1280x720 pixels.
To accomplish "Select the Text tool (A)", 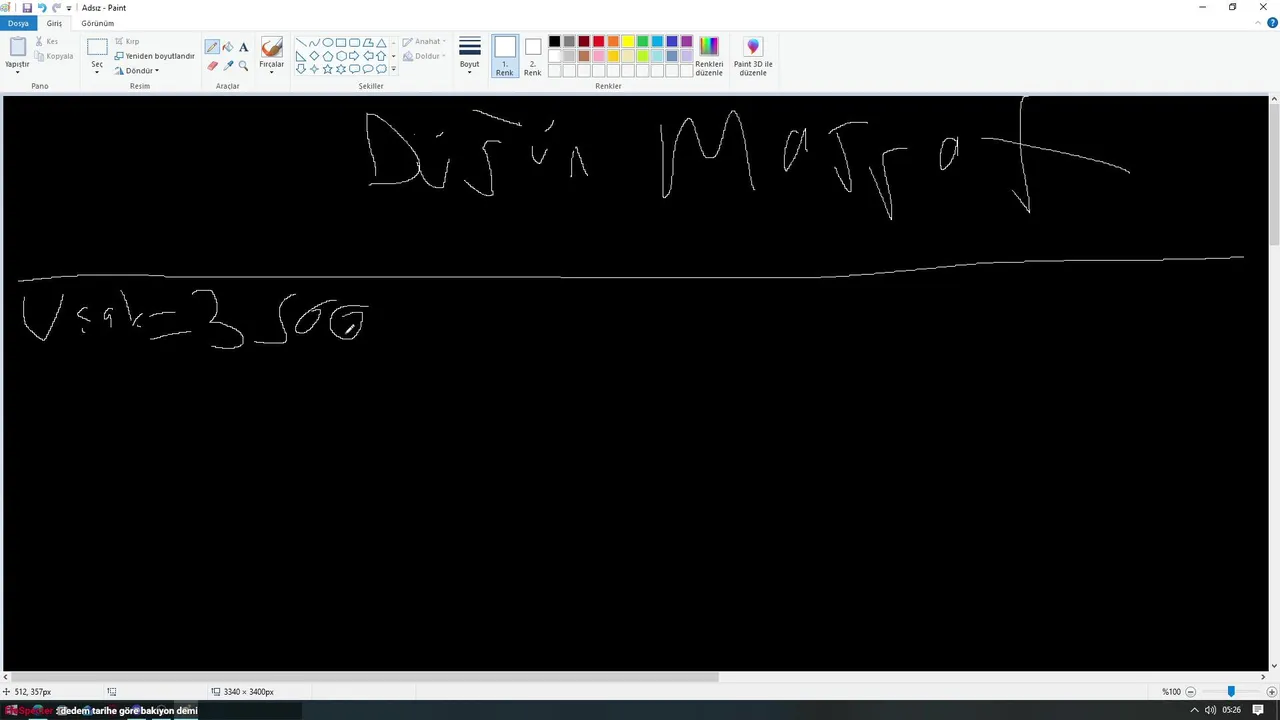I will pyautogui.click(x=243, y=47).
